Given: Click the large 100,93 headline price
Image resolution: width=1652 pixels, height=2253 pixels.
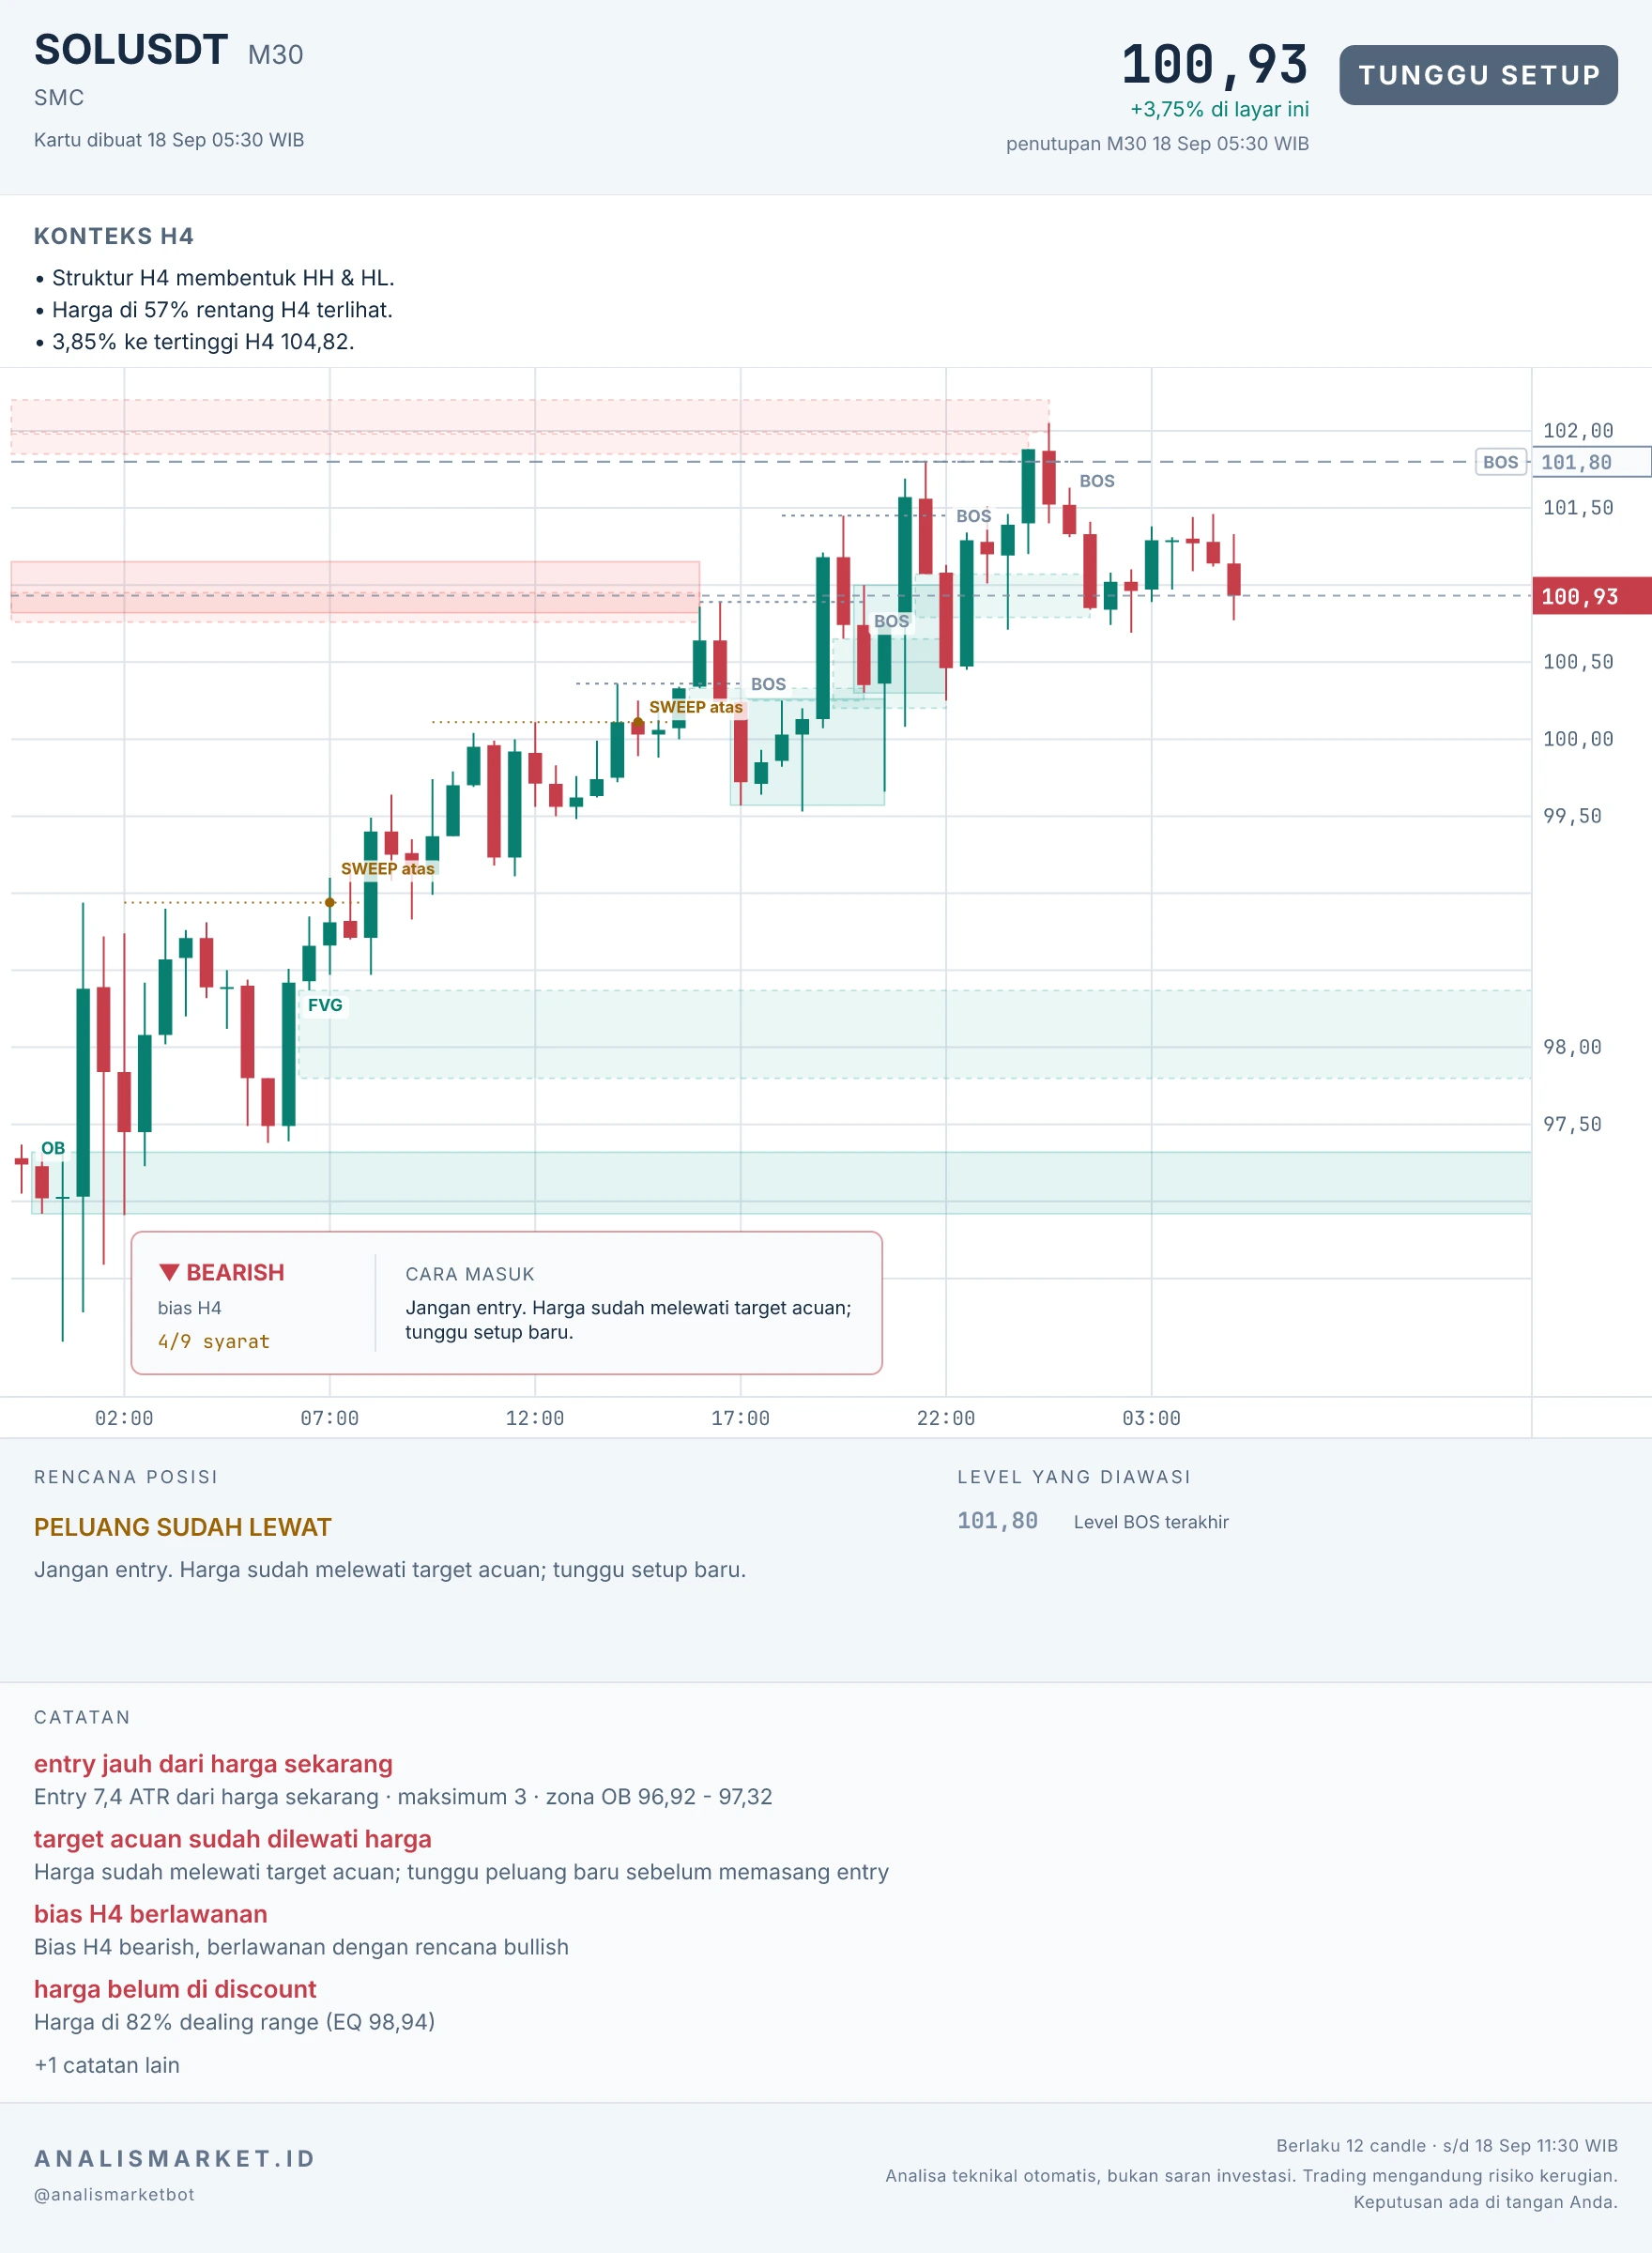Looking at the screenshot, I should point(1214,65).
